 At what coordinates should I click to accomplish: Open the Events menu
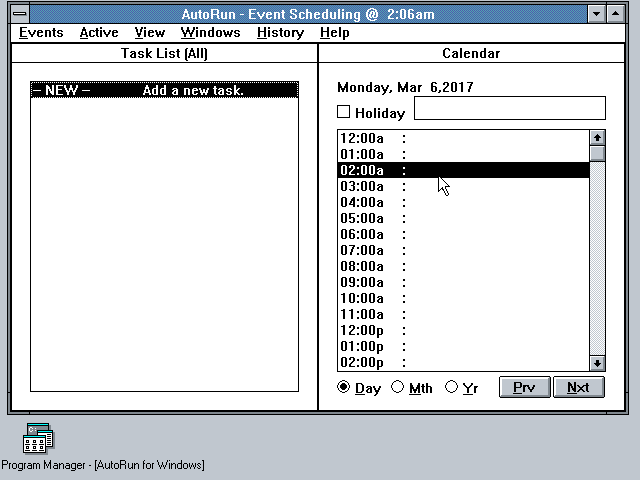click(41, 33)
